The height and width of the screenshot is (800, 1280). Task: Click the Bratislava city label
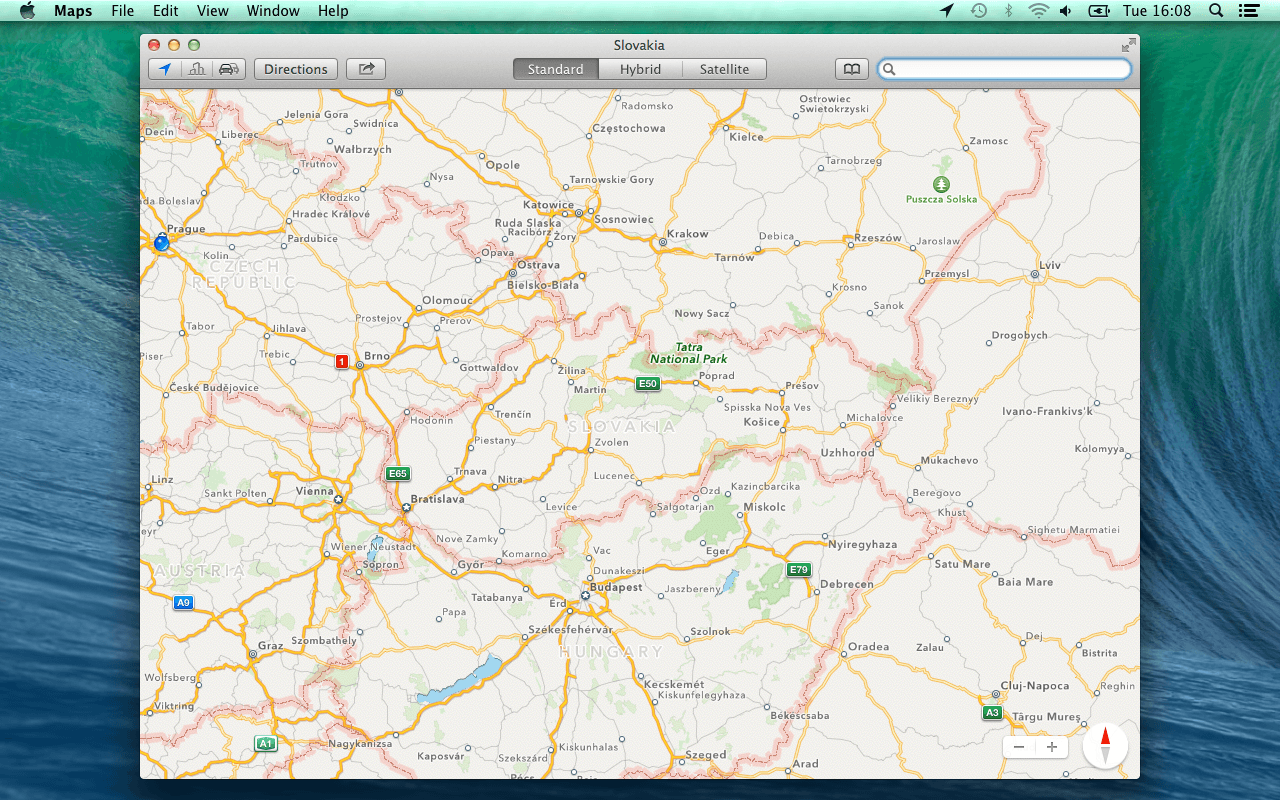(438, 499)
